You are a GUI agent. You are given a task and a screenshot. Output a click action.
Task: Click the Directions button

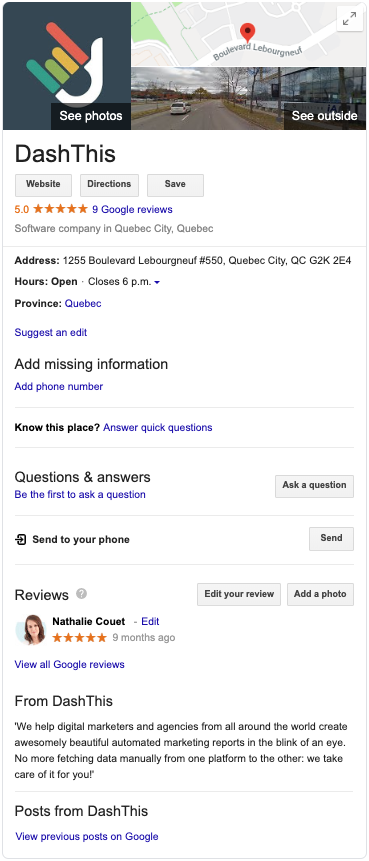[x=109, y=185]
